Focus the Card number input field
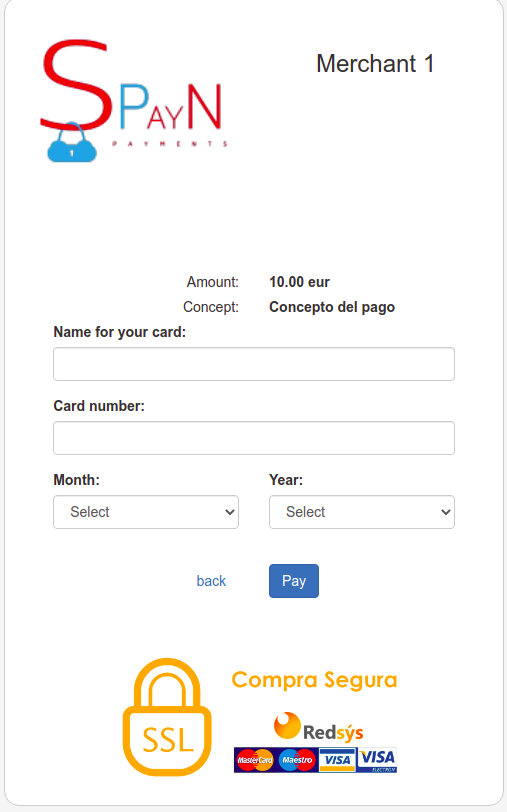 click(x=254, y=438)
